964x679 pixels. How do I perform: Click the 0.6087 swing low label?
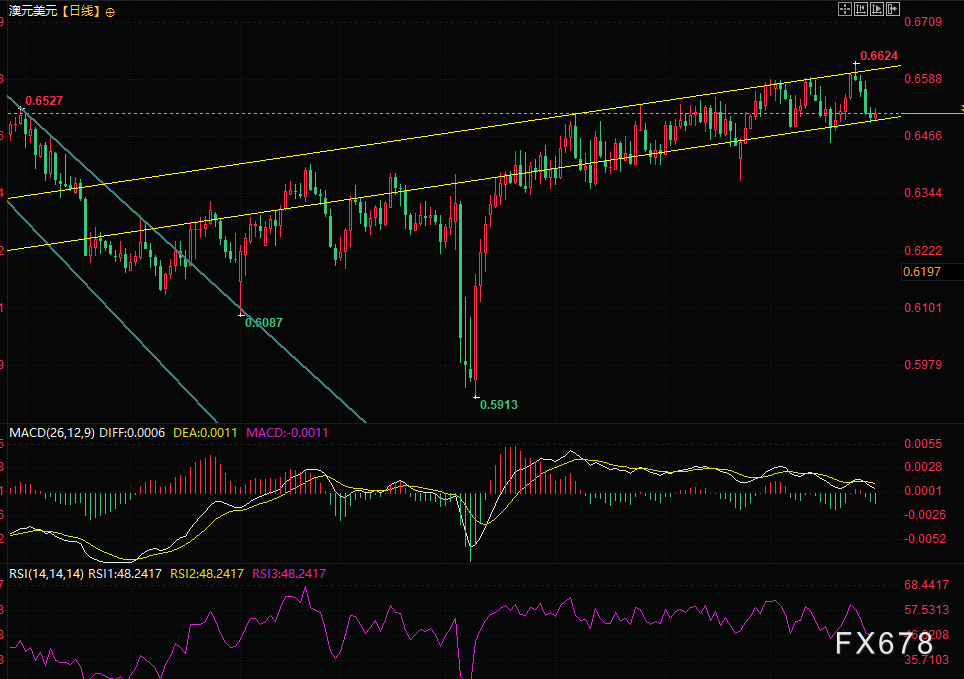pos(264,323)
